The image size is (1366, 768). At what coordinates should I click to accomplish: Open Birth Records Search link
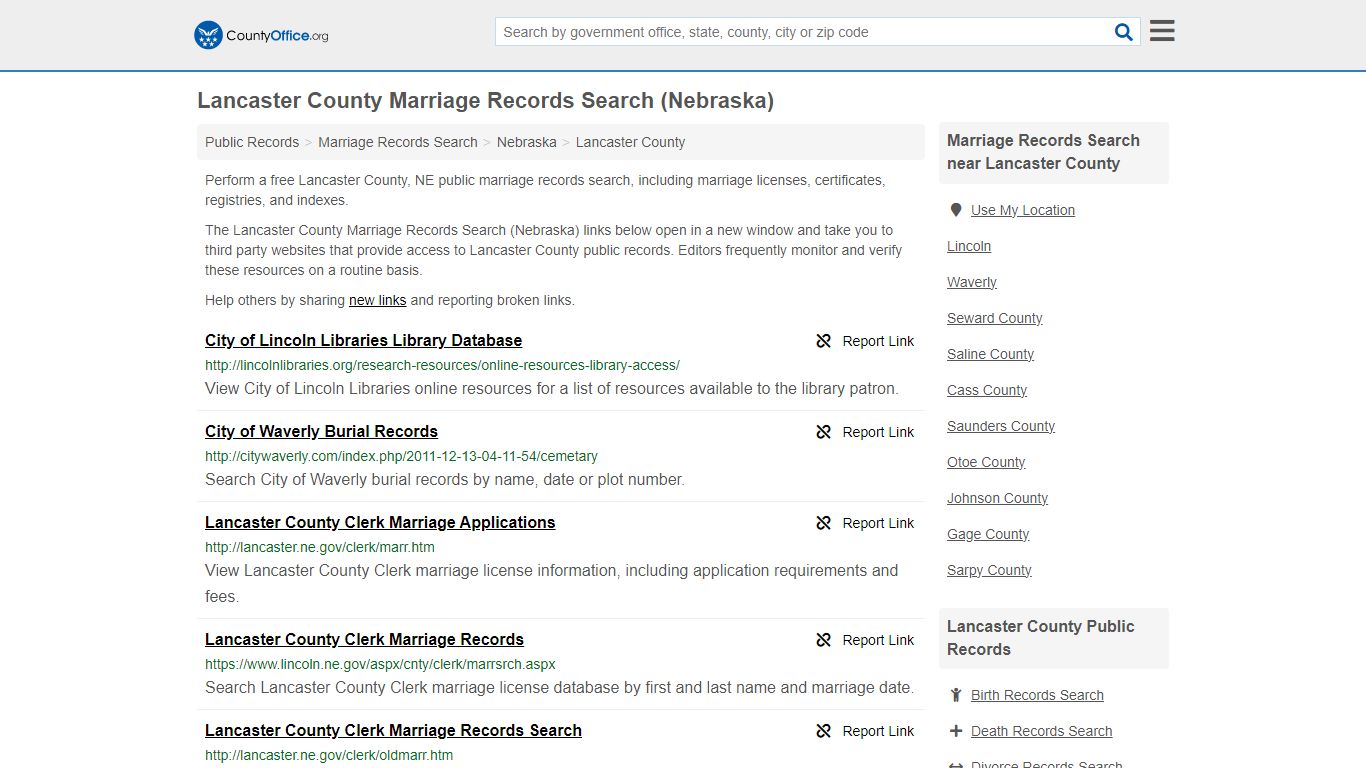tap(1037, 695)
